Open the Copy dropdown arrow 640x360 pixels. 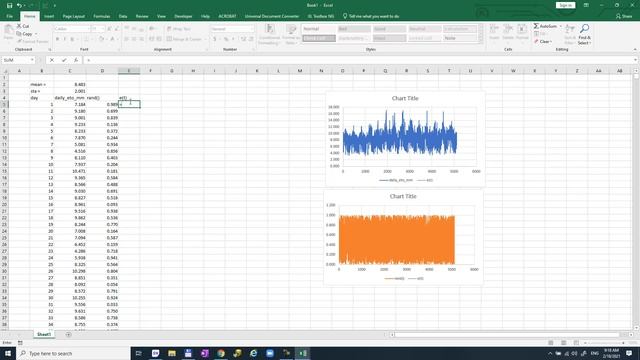click(36, 34)
